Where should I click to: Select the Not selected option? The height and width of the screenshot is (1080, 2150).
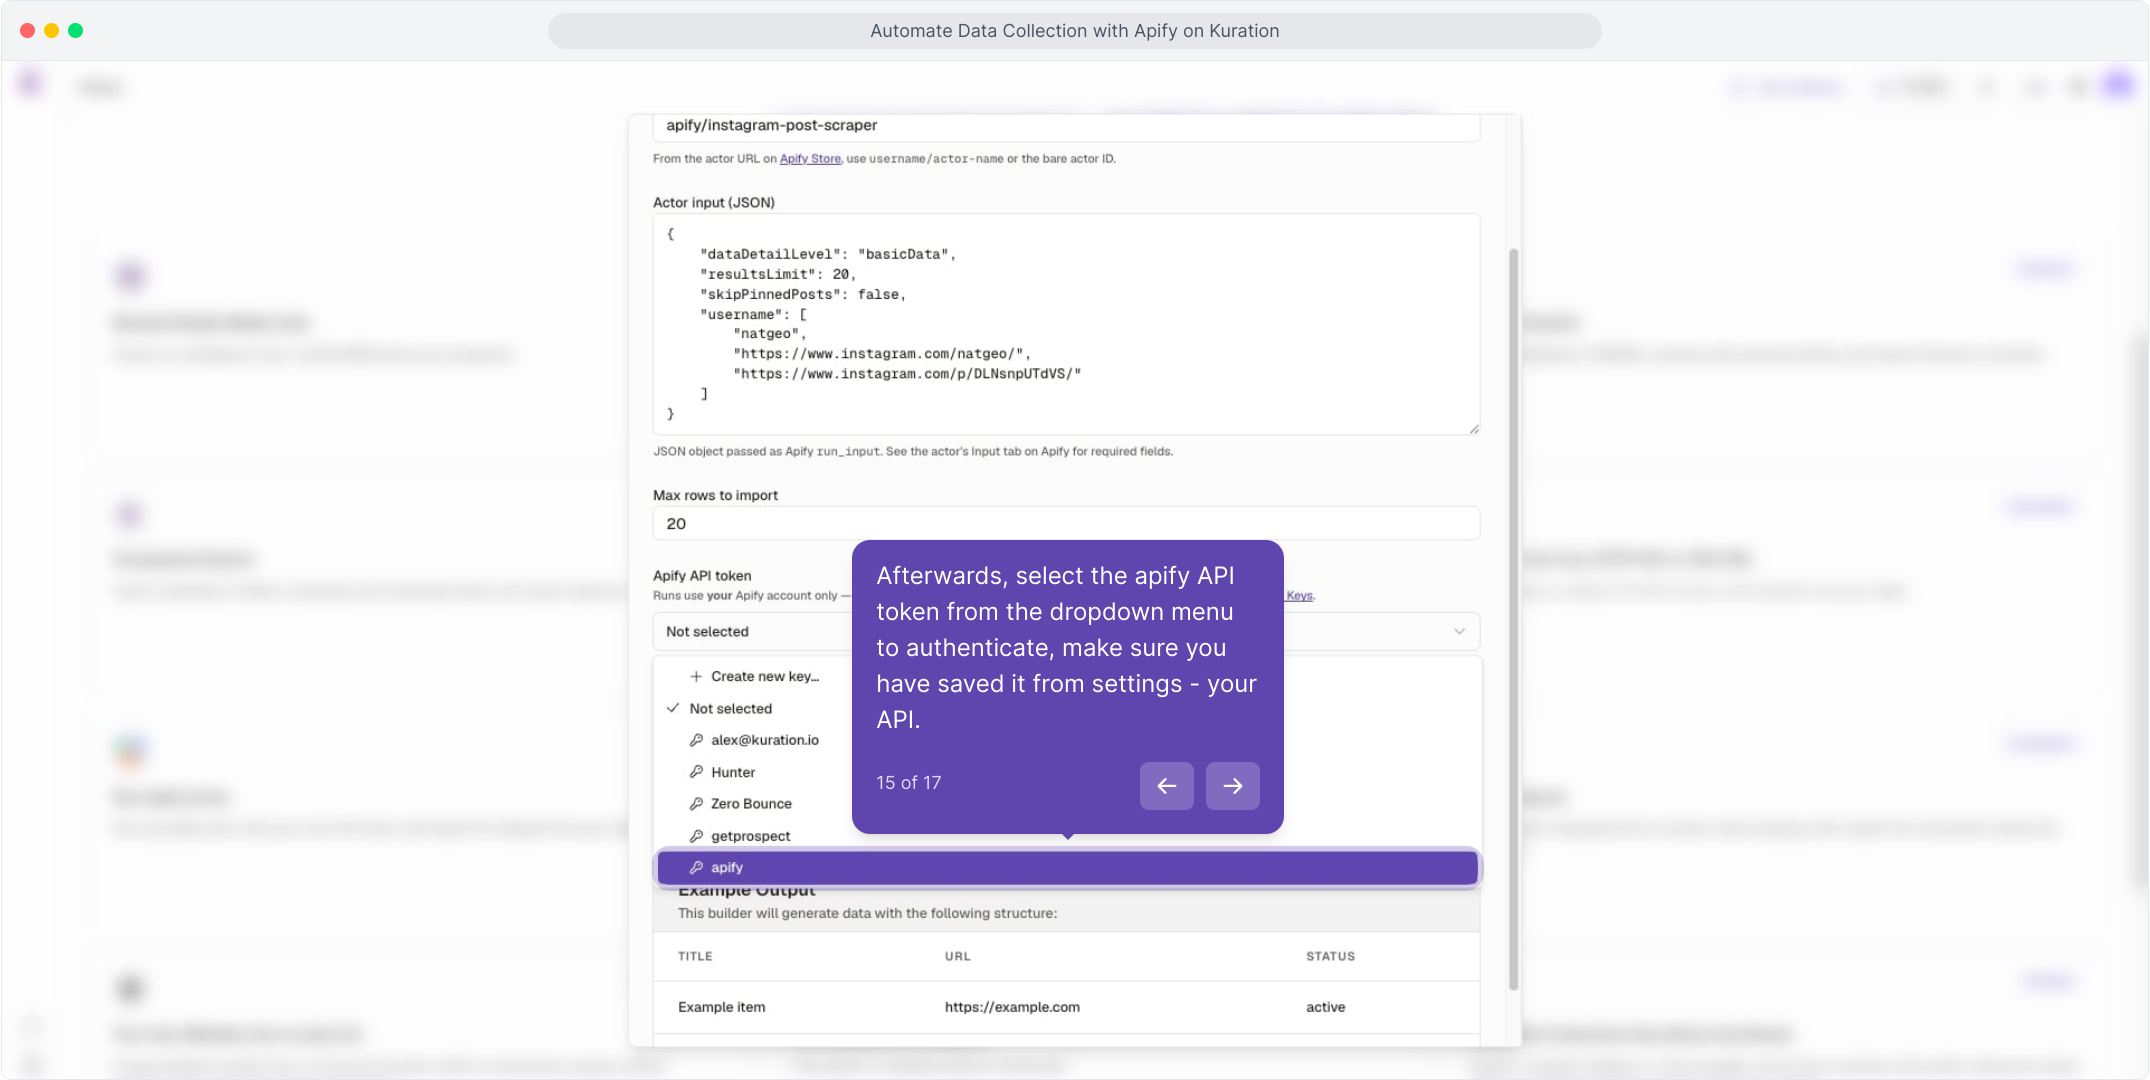730,708
